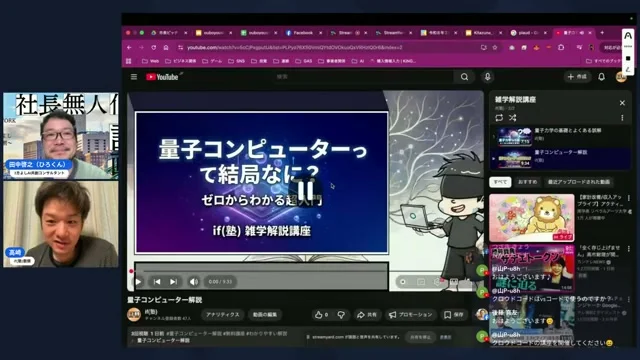This screenshot has height=360, width=640.
Task: Open the playlist three-dot options menu
Action: 622,118
